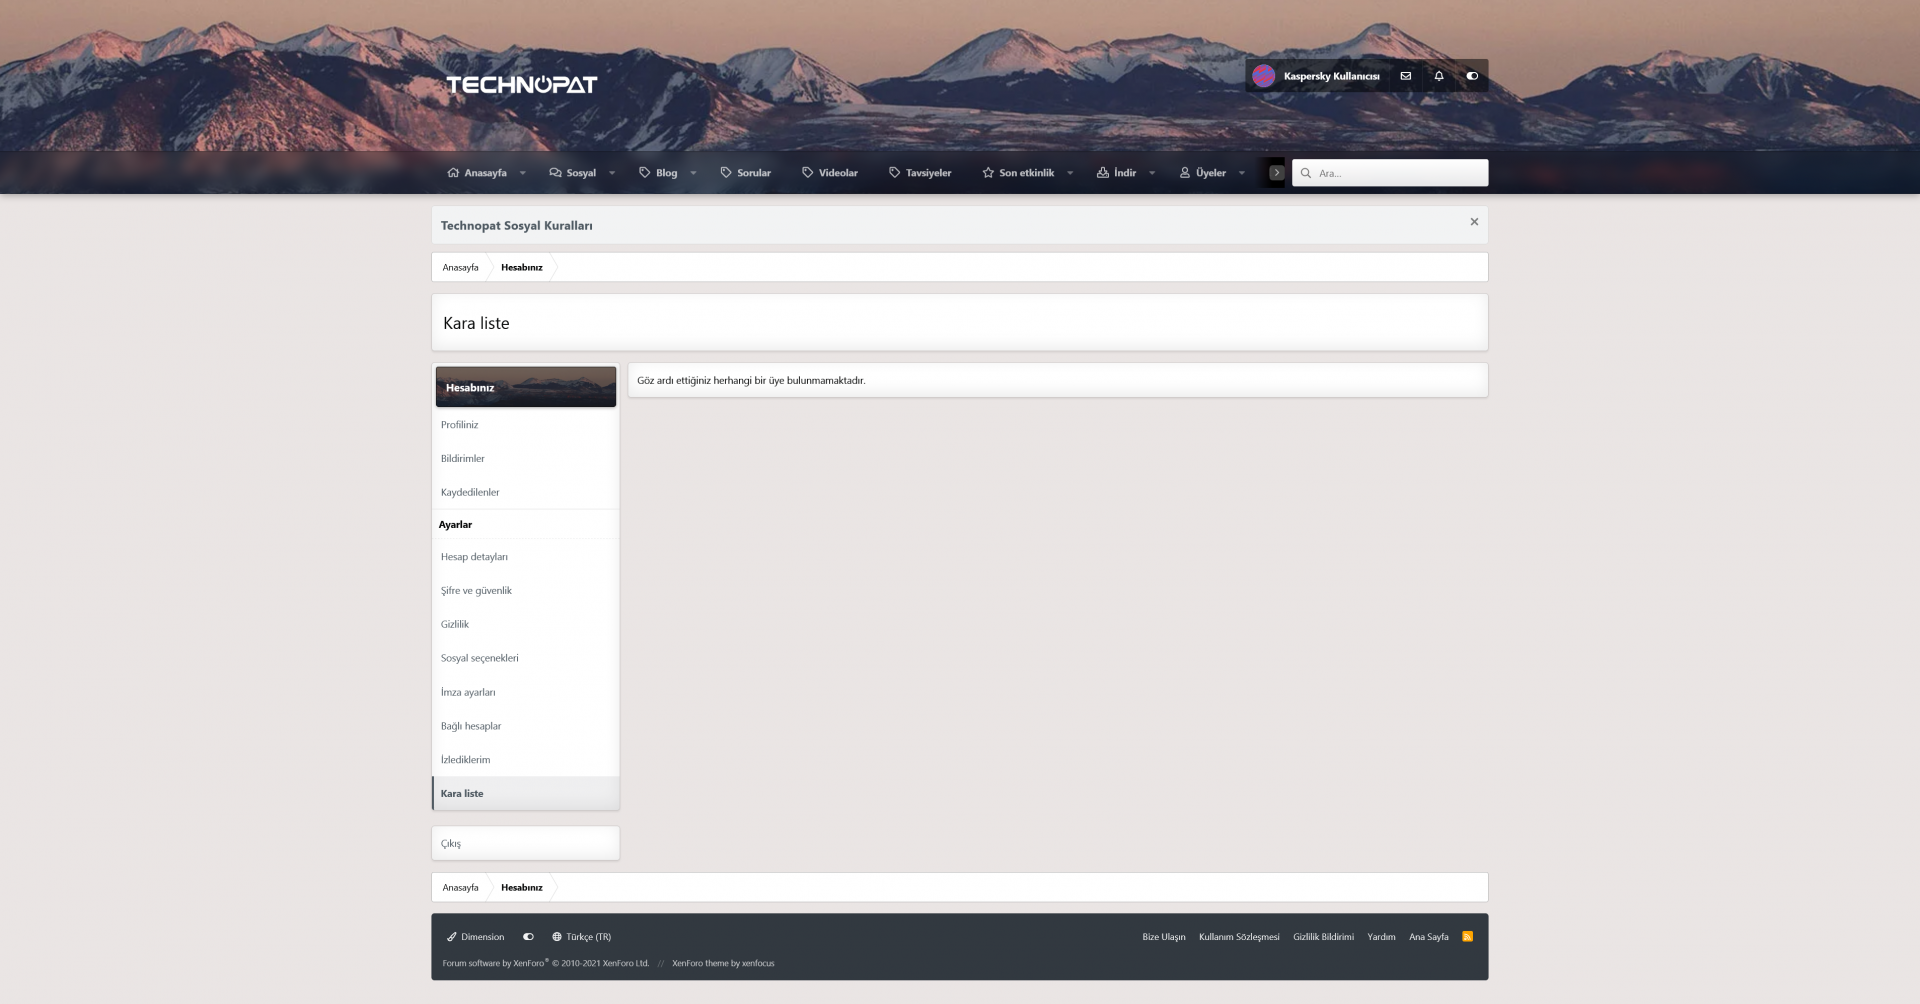Open the Üyeler navigation item
This screenshot has height=1004, width=1920.
pos(1202,173)
